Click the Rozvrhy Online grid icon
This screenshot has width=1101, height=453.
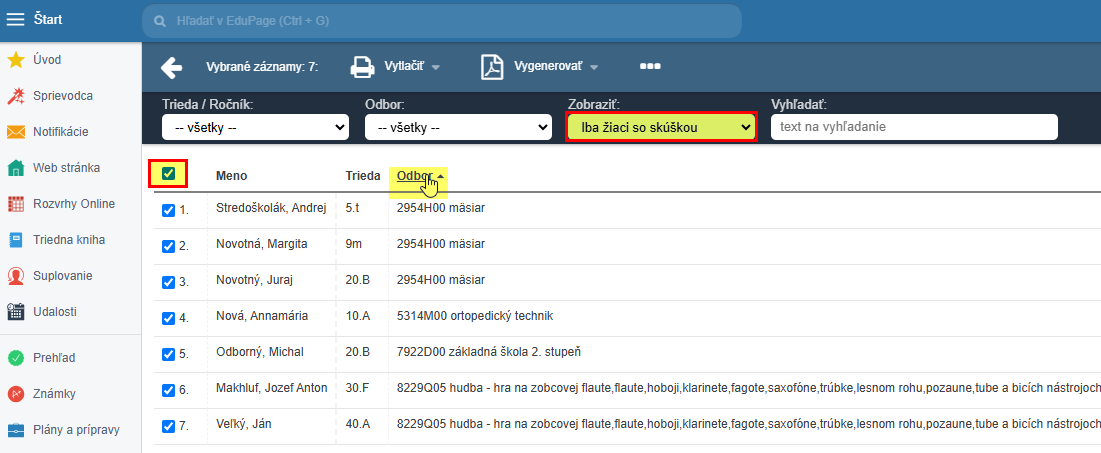tap(15, 204)
